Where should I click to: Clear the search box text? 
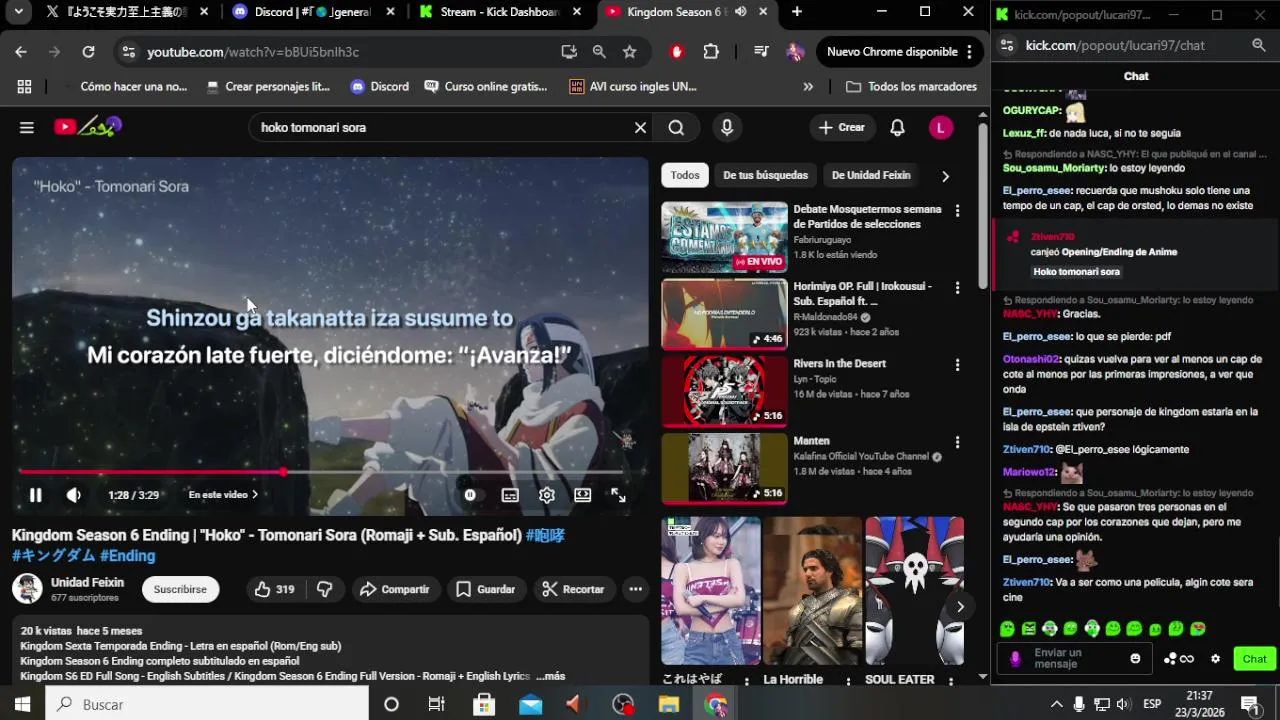640,127
